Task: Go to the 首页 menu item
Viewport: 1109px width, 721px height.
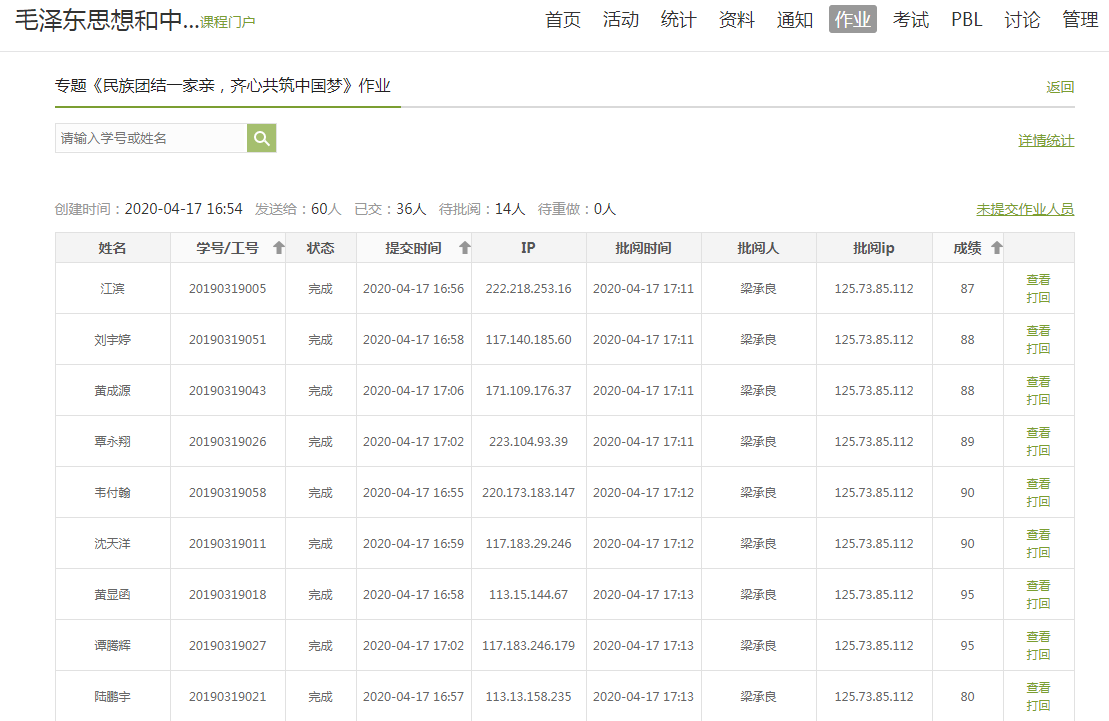Action: pos(562,20)
